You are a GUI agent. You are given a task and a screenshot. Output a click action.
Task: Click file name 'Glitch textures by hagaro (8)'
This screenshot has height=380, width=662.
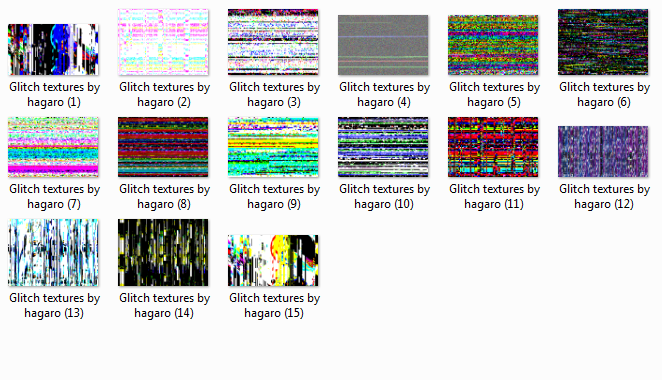(x=164, y=196)
